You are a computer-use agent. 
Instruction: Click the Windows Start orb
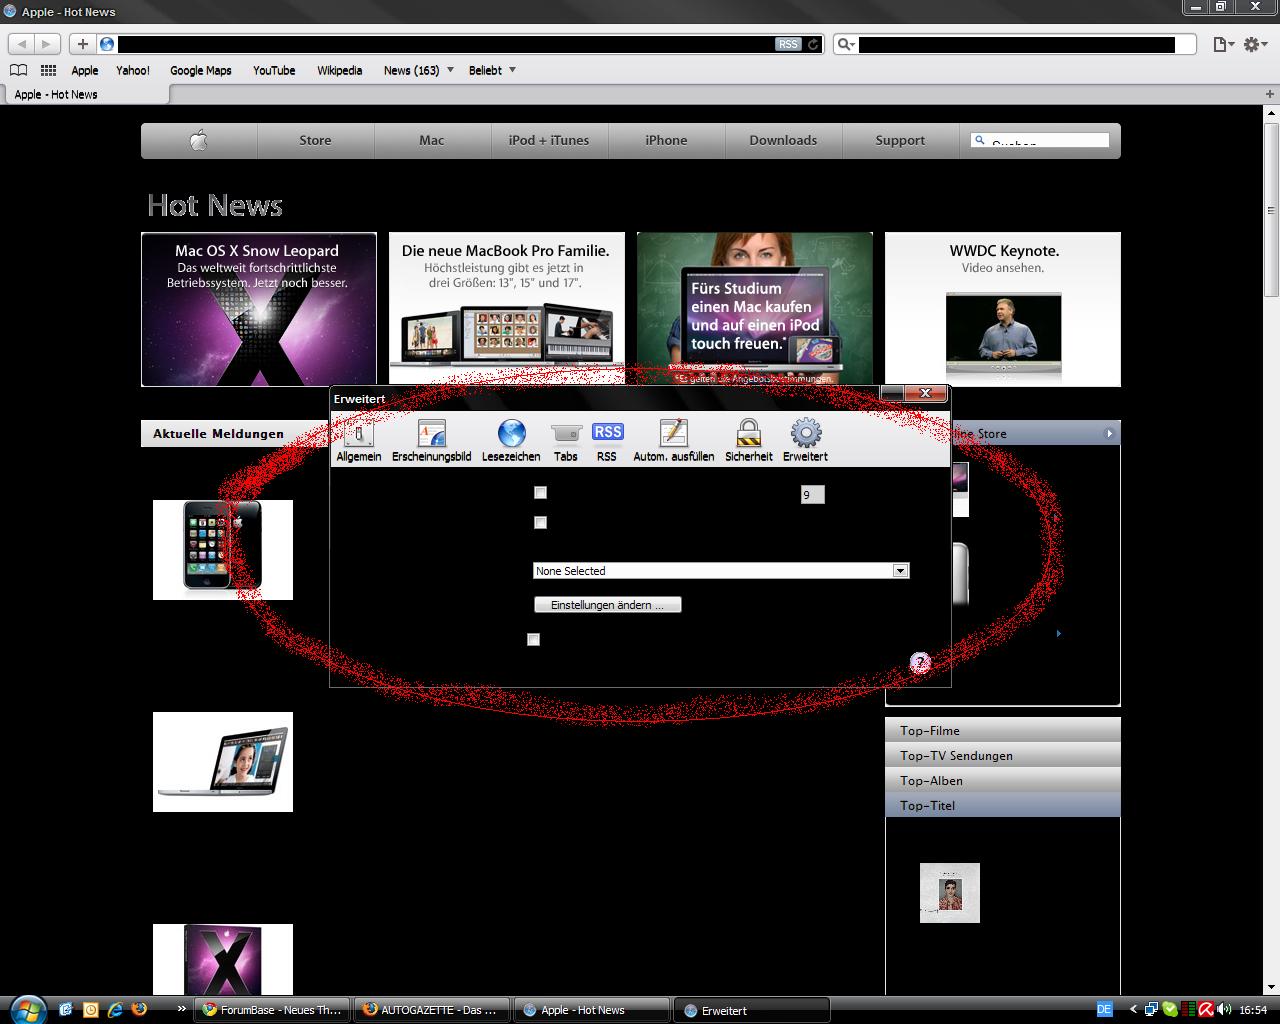point(26,1008)
